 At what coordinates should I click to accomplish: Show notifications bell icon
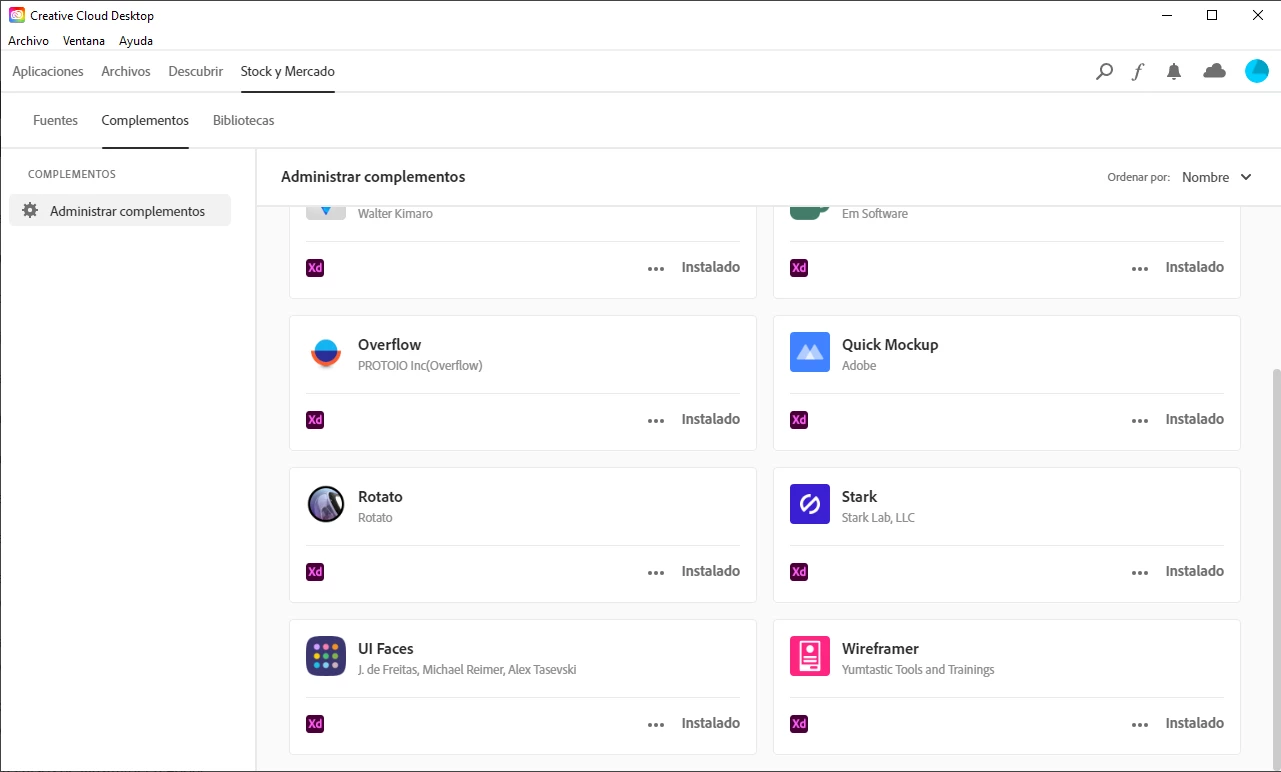click(1174, 72)
